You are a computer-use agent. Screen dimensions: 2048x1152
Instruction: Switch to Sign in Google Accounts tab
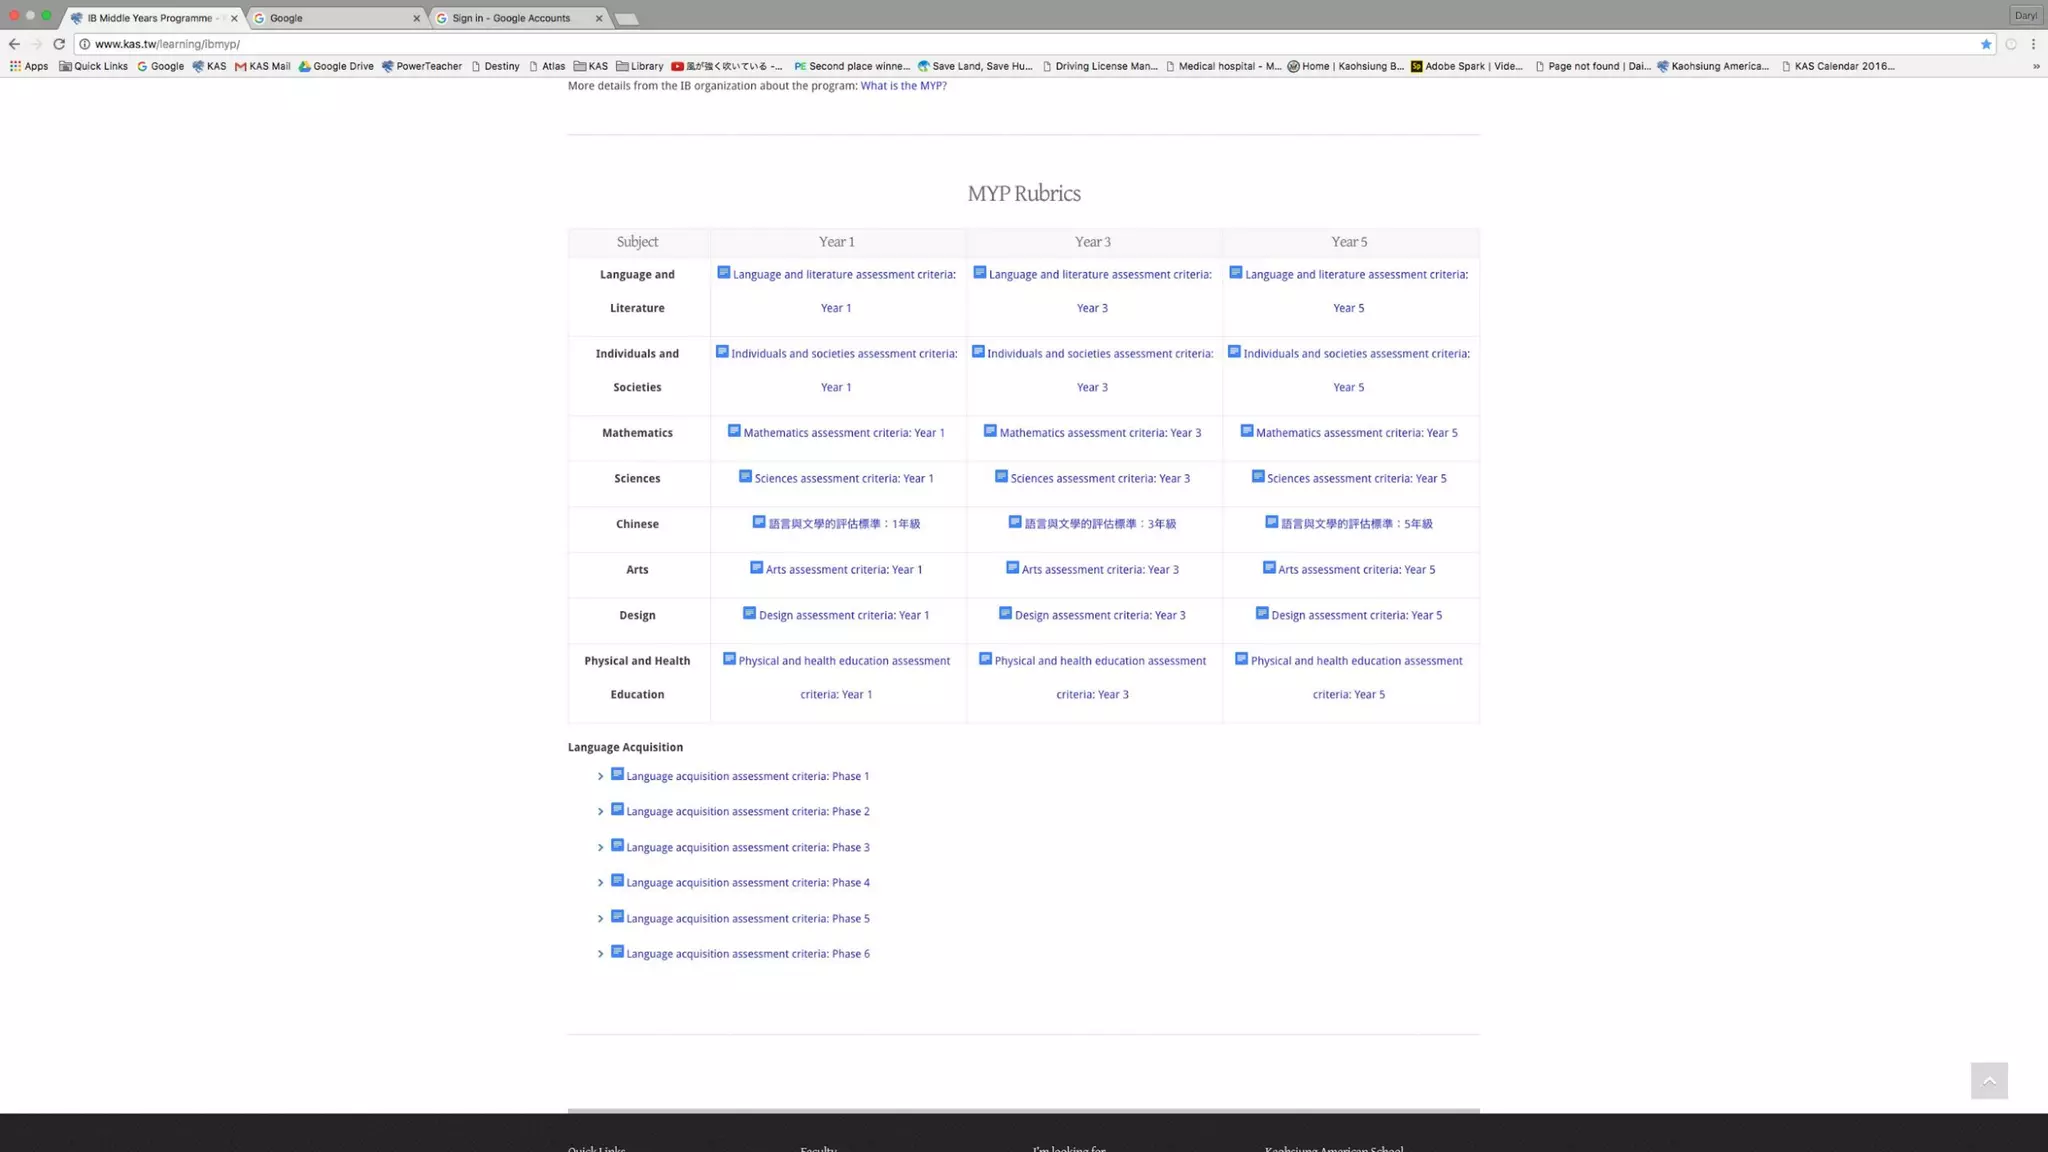coord(510,18)
